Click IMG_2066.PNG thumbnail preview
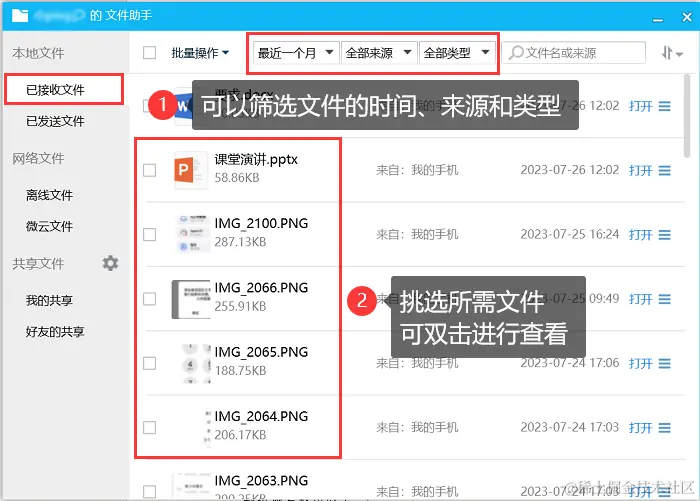This screenshot has height=501, width=700. click(191, 299)
